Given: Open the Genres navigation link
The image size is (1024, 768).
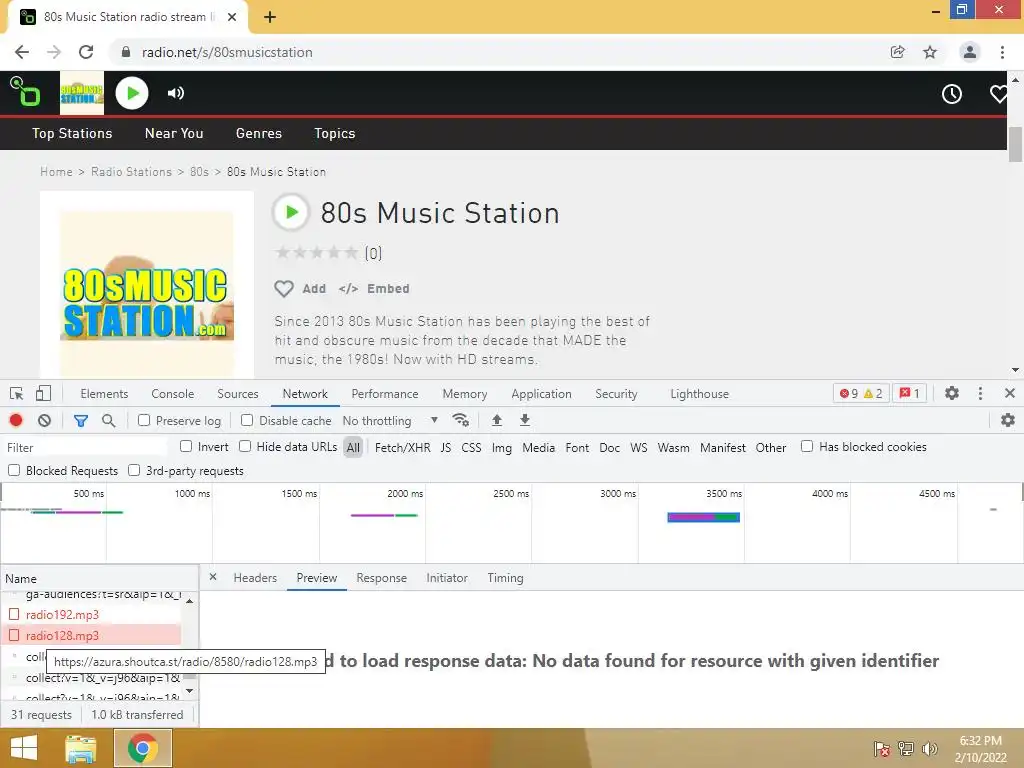Looking at the screenshot, I should [259, 133].
